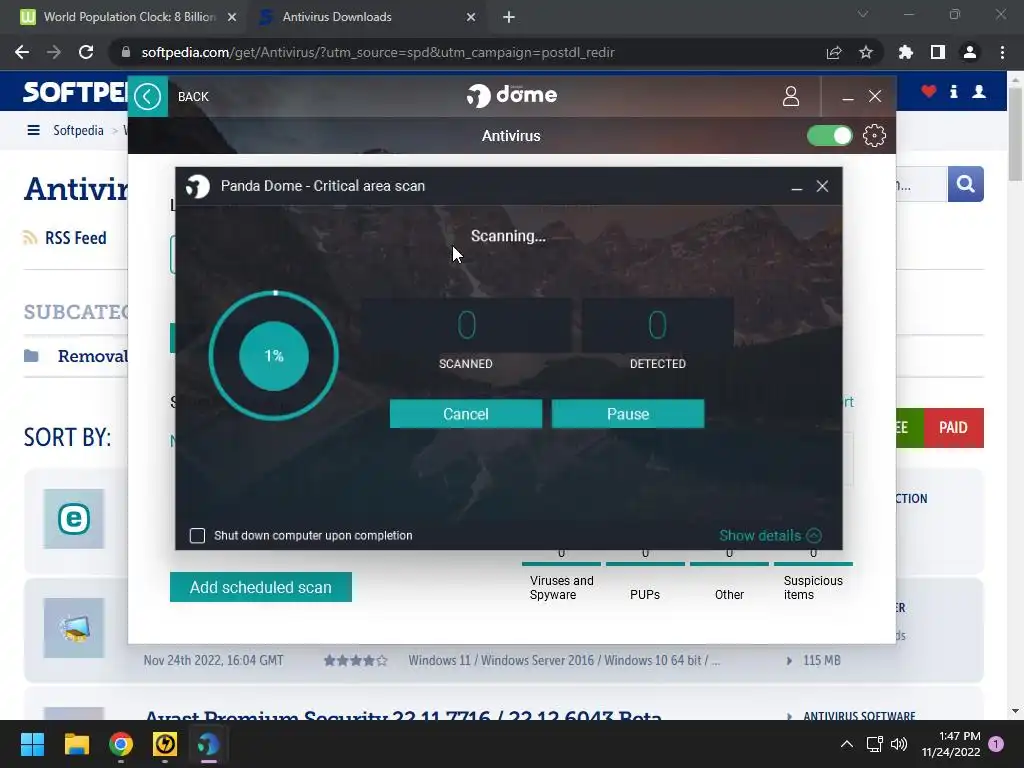Open Chrome extensions puzzle icon

pyautogui.click(x=906, y=52)
